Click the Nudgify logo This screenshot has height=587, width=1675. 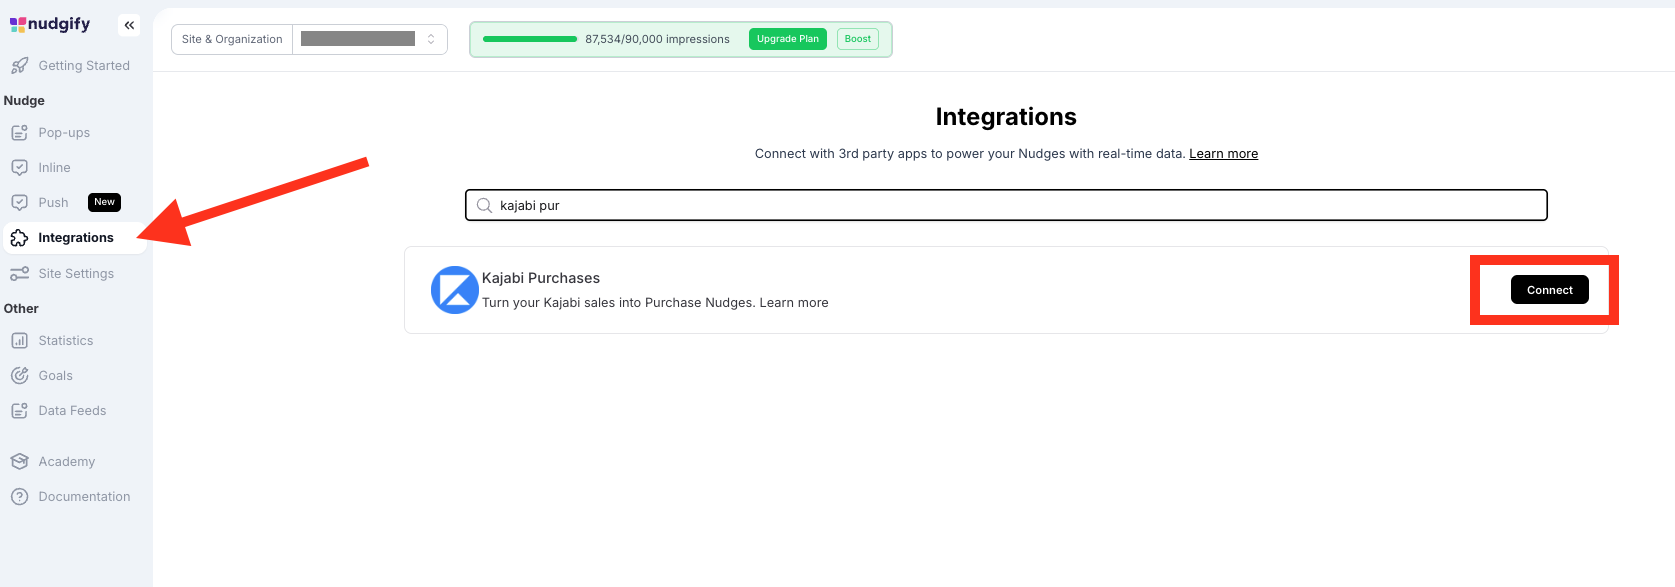pyautogui.click(x=50, y=24)
